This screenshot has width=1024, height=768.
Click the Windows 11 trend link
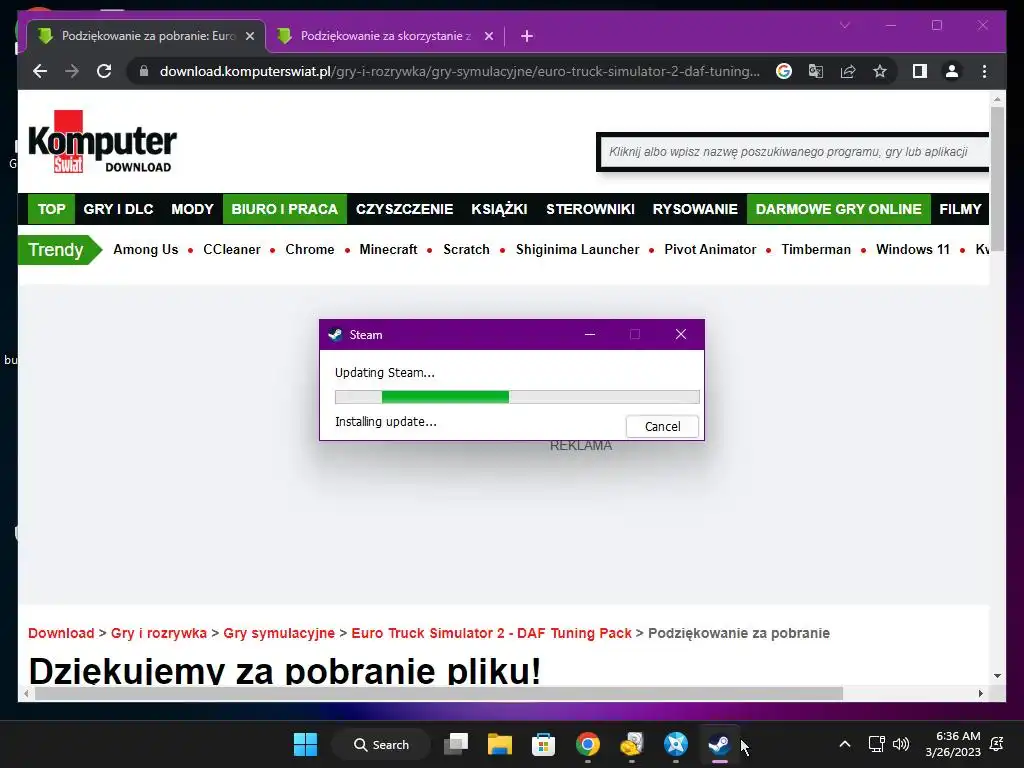[x=912, y=249]
